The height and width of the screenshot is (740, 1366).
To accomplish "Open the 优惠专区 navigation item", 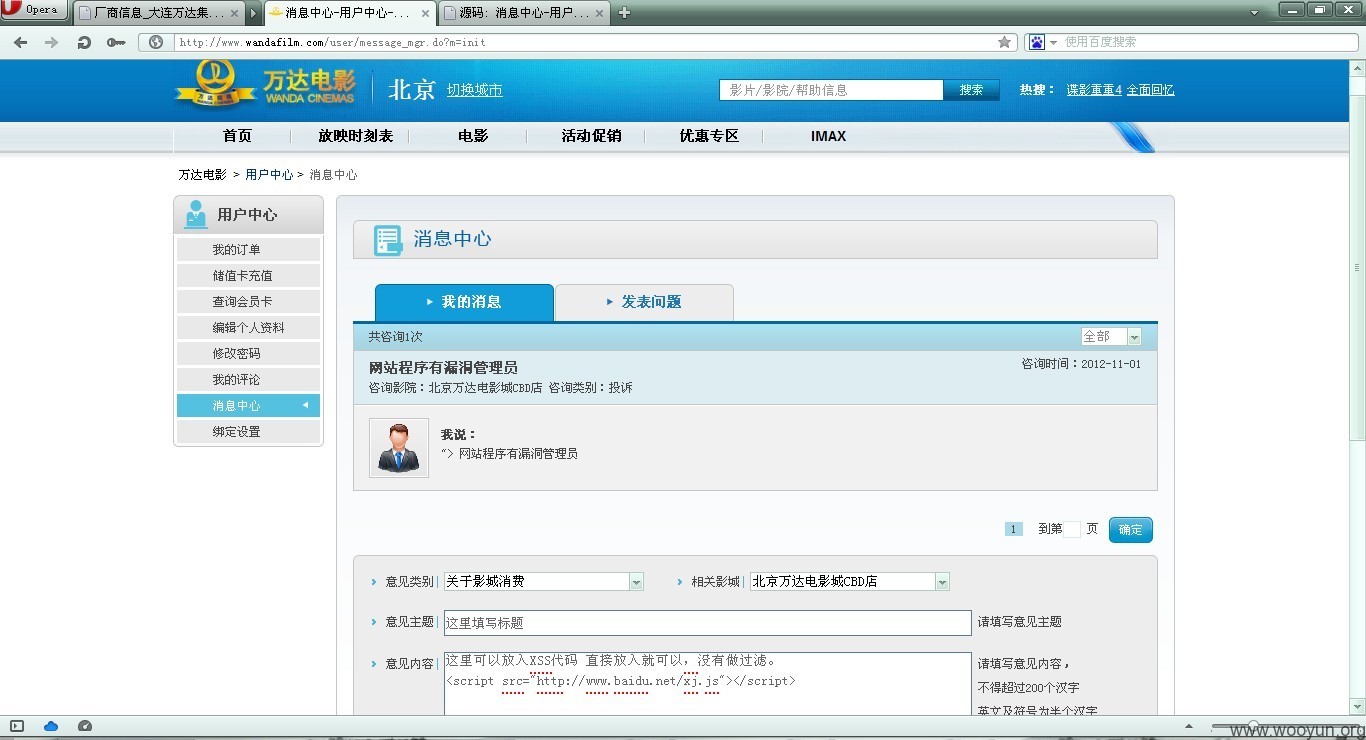I will pos(709,136).
